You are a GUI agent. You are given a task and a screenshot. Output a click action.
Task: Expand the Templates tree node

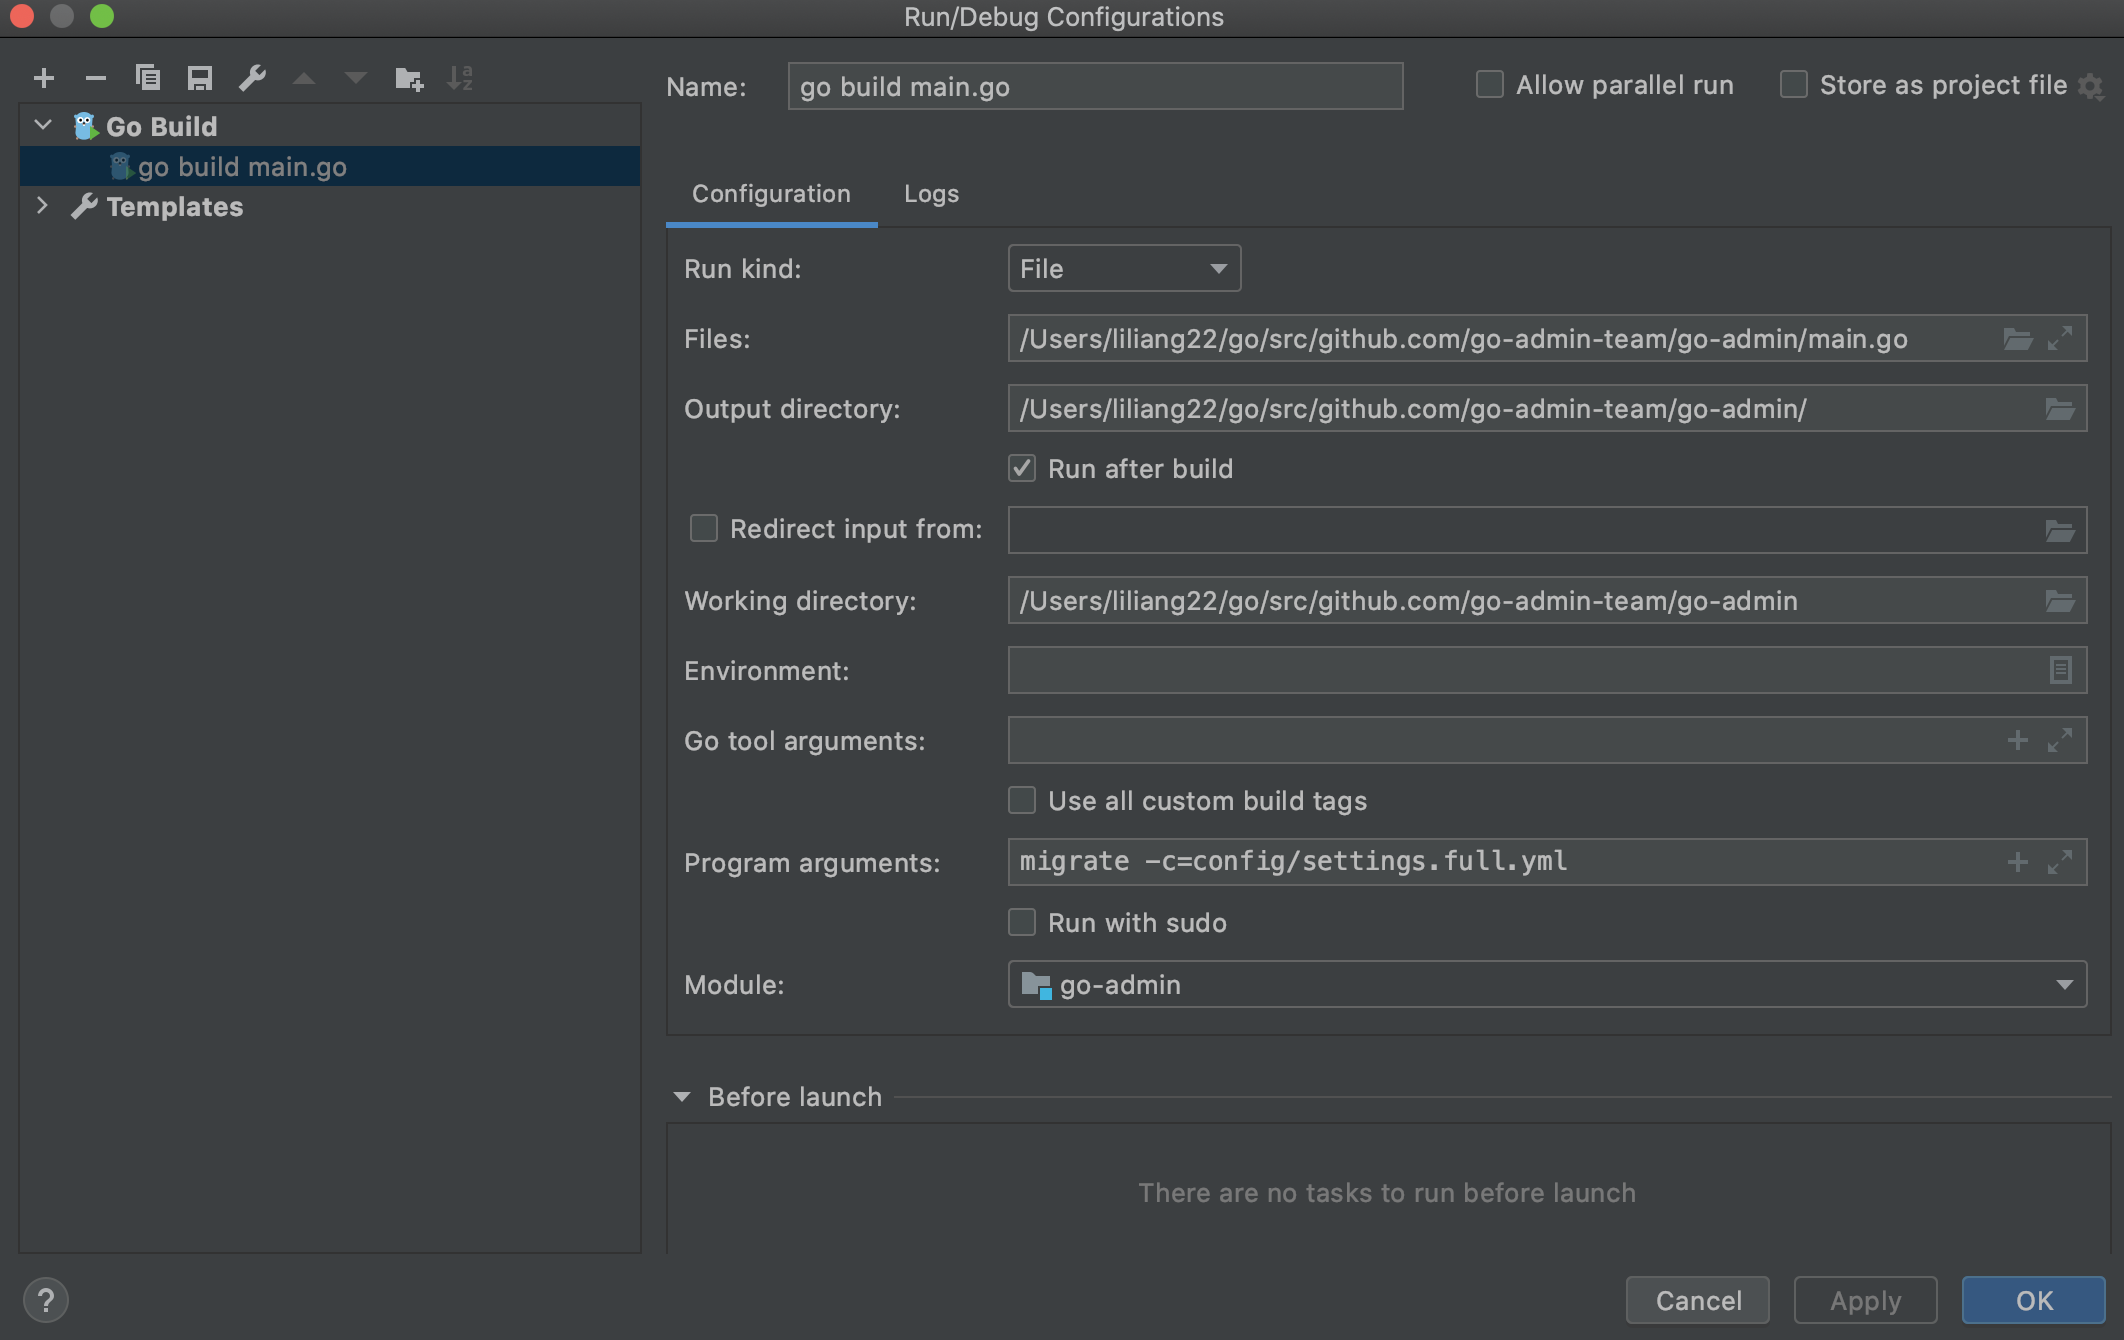click(42, 206)
